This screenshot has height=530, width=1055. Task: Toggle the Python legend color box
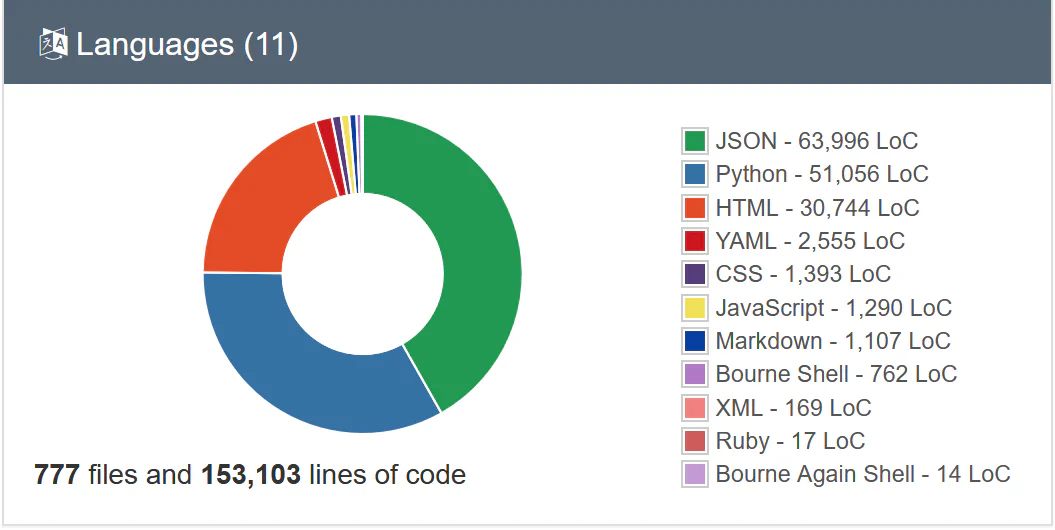click(695, 174)
